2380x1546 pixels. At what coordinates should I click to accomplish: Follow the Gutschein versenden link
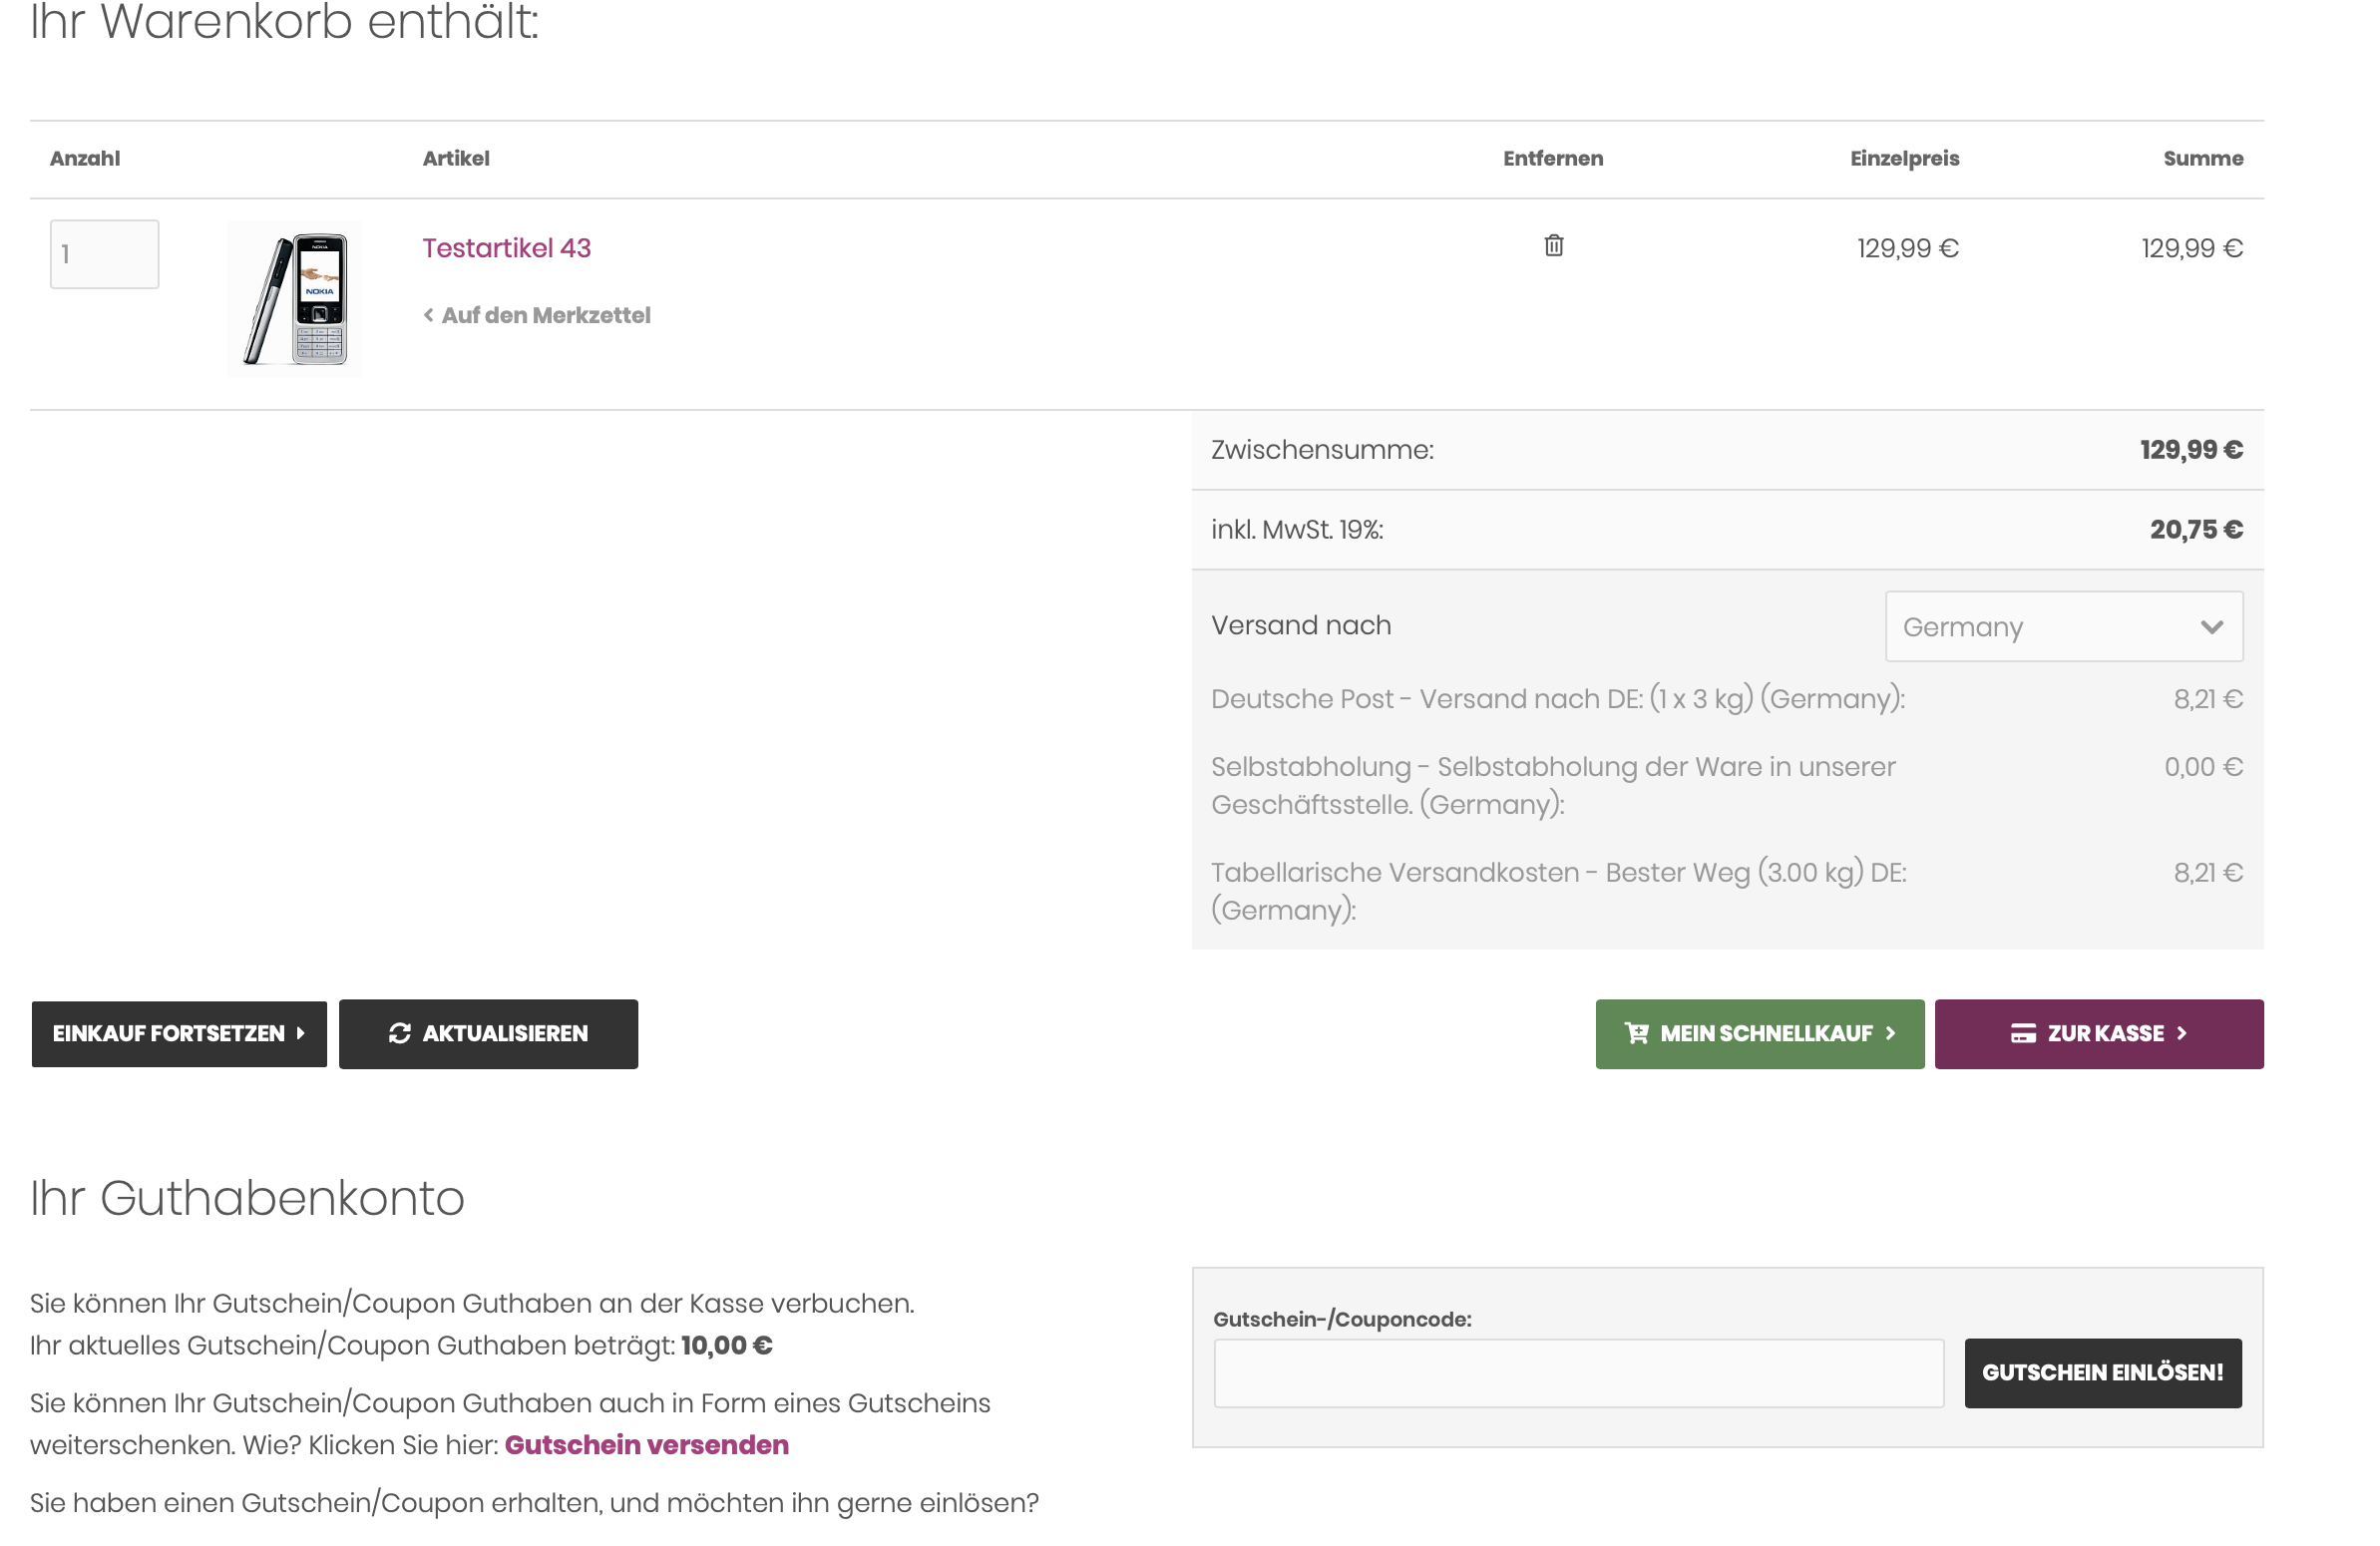tap(646, 1444)
